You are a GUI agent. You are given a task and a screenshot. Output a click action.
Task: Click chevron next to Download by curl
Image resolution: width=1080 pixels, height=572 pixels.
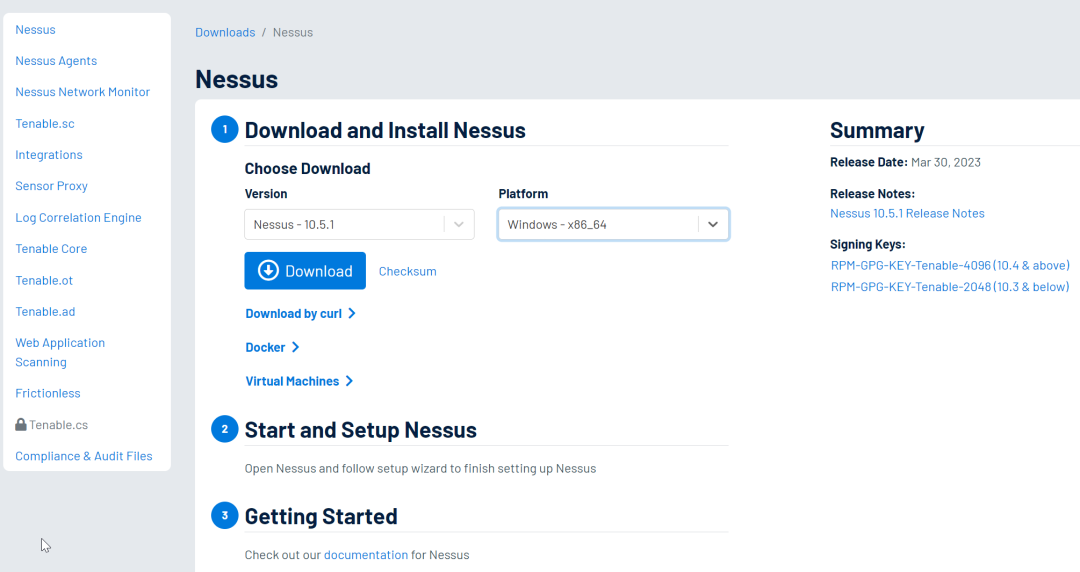352,314
